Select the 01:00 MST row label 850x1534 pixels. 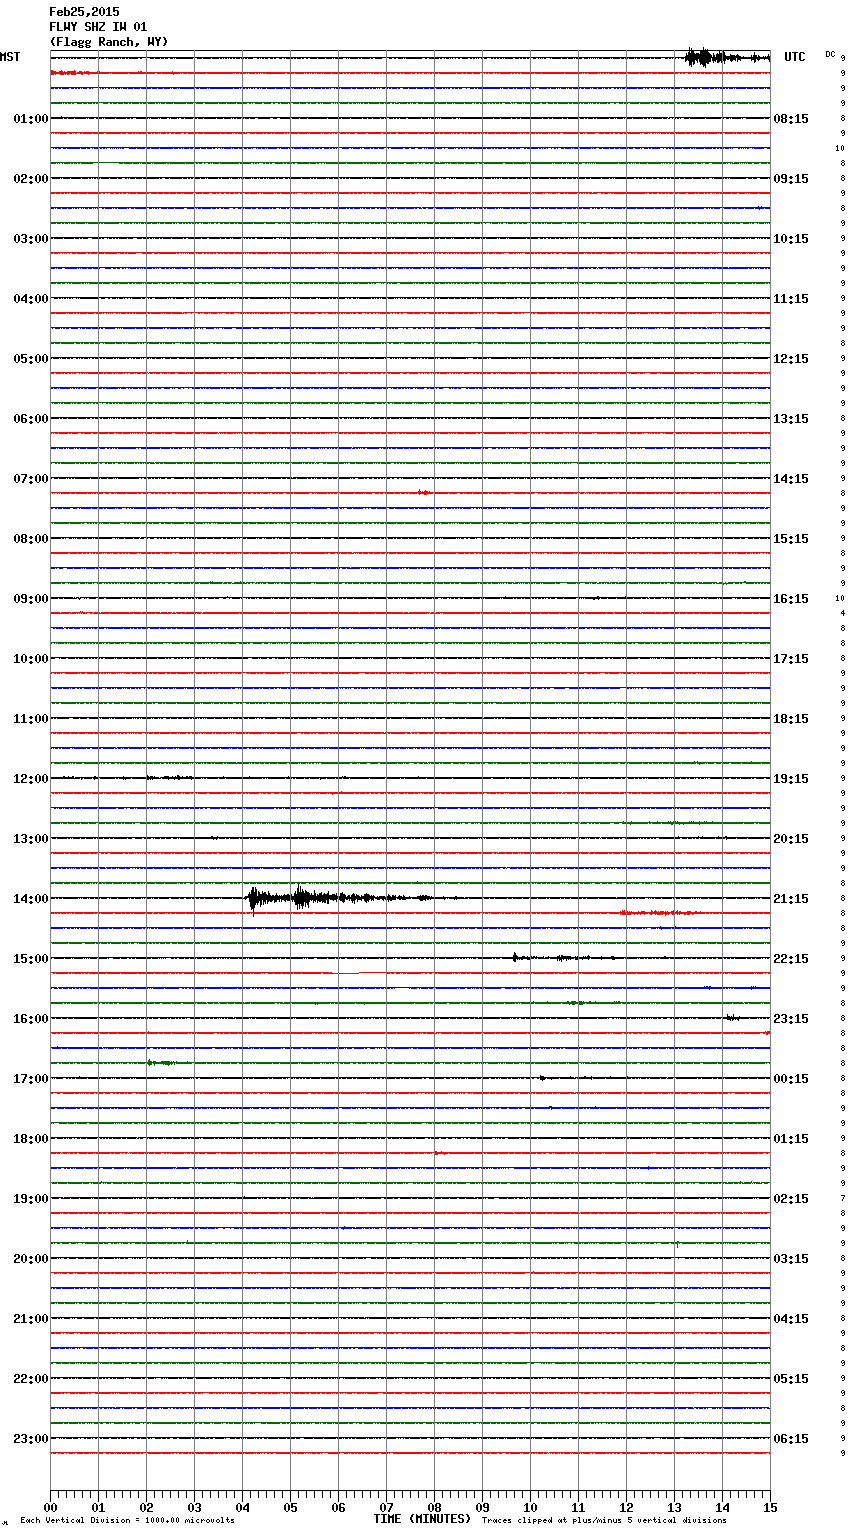point(31,119)
